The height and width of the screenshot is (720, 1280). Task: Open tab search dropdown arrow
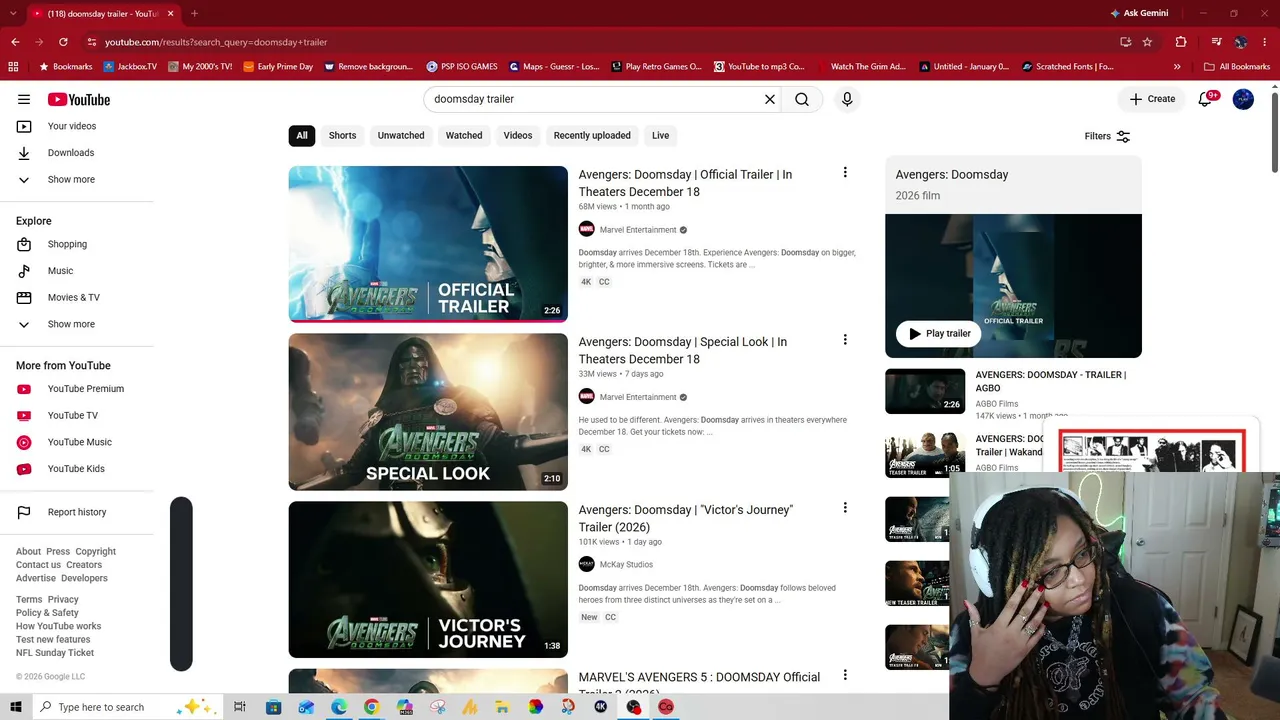(13, 14)
